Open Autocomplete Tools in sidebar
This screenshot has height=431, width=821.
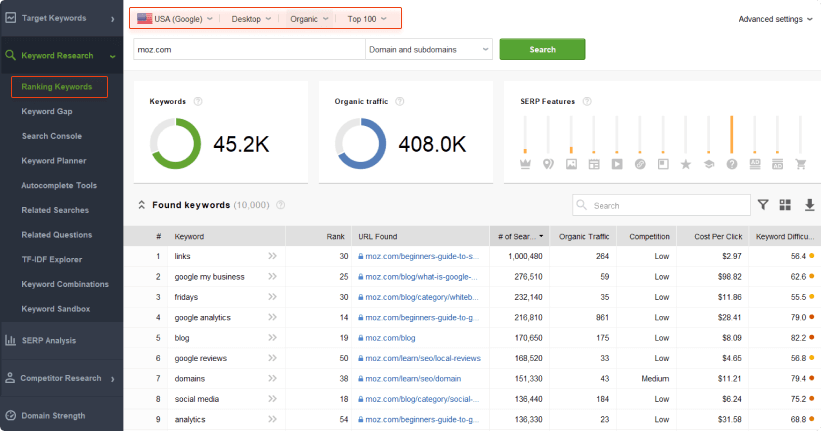[x=59, y=185]
